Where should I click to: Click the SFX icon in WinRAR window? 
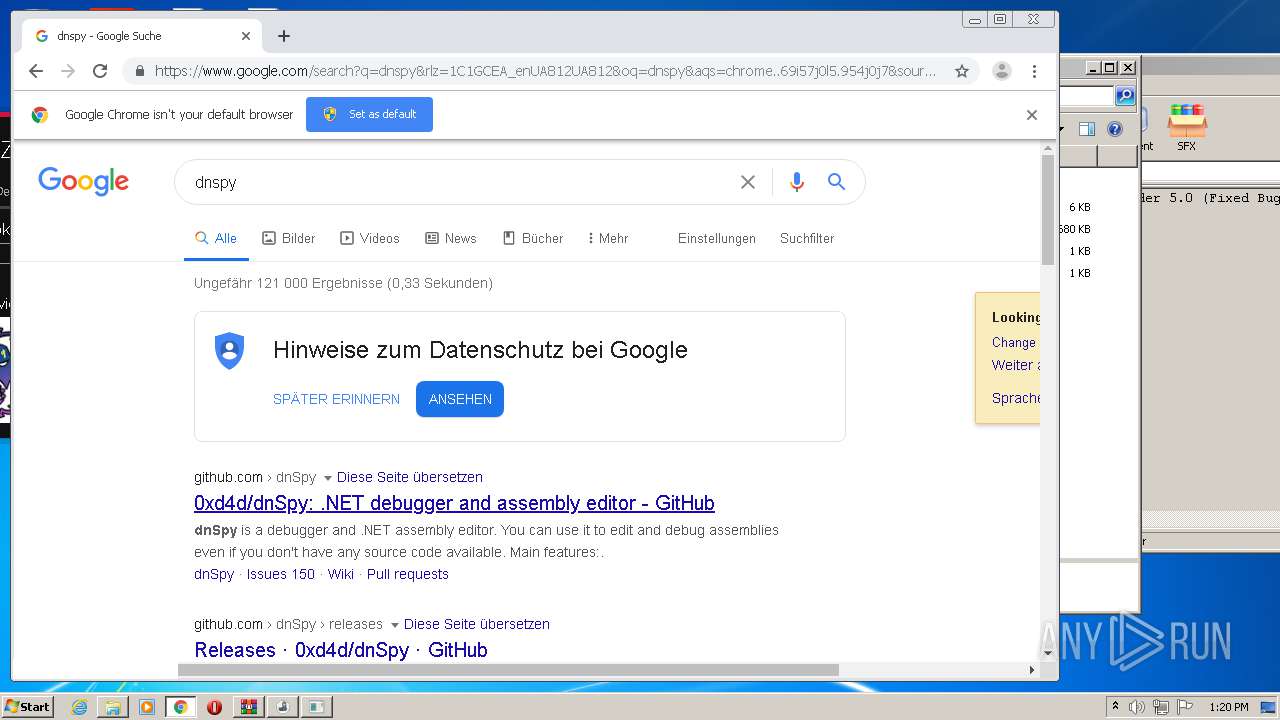[1187, 127]
